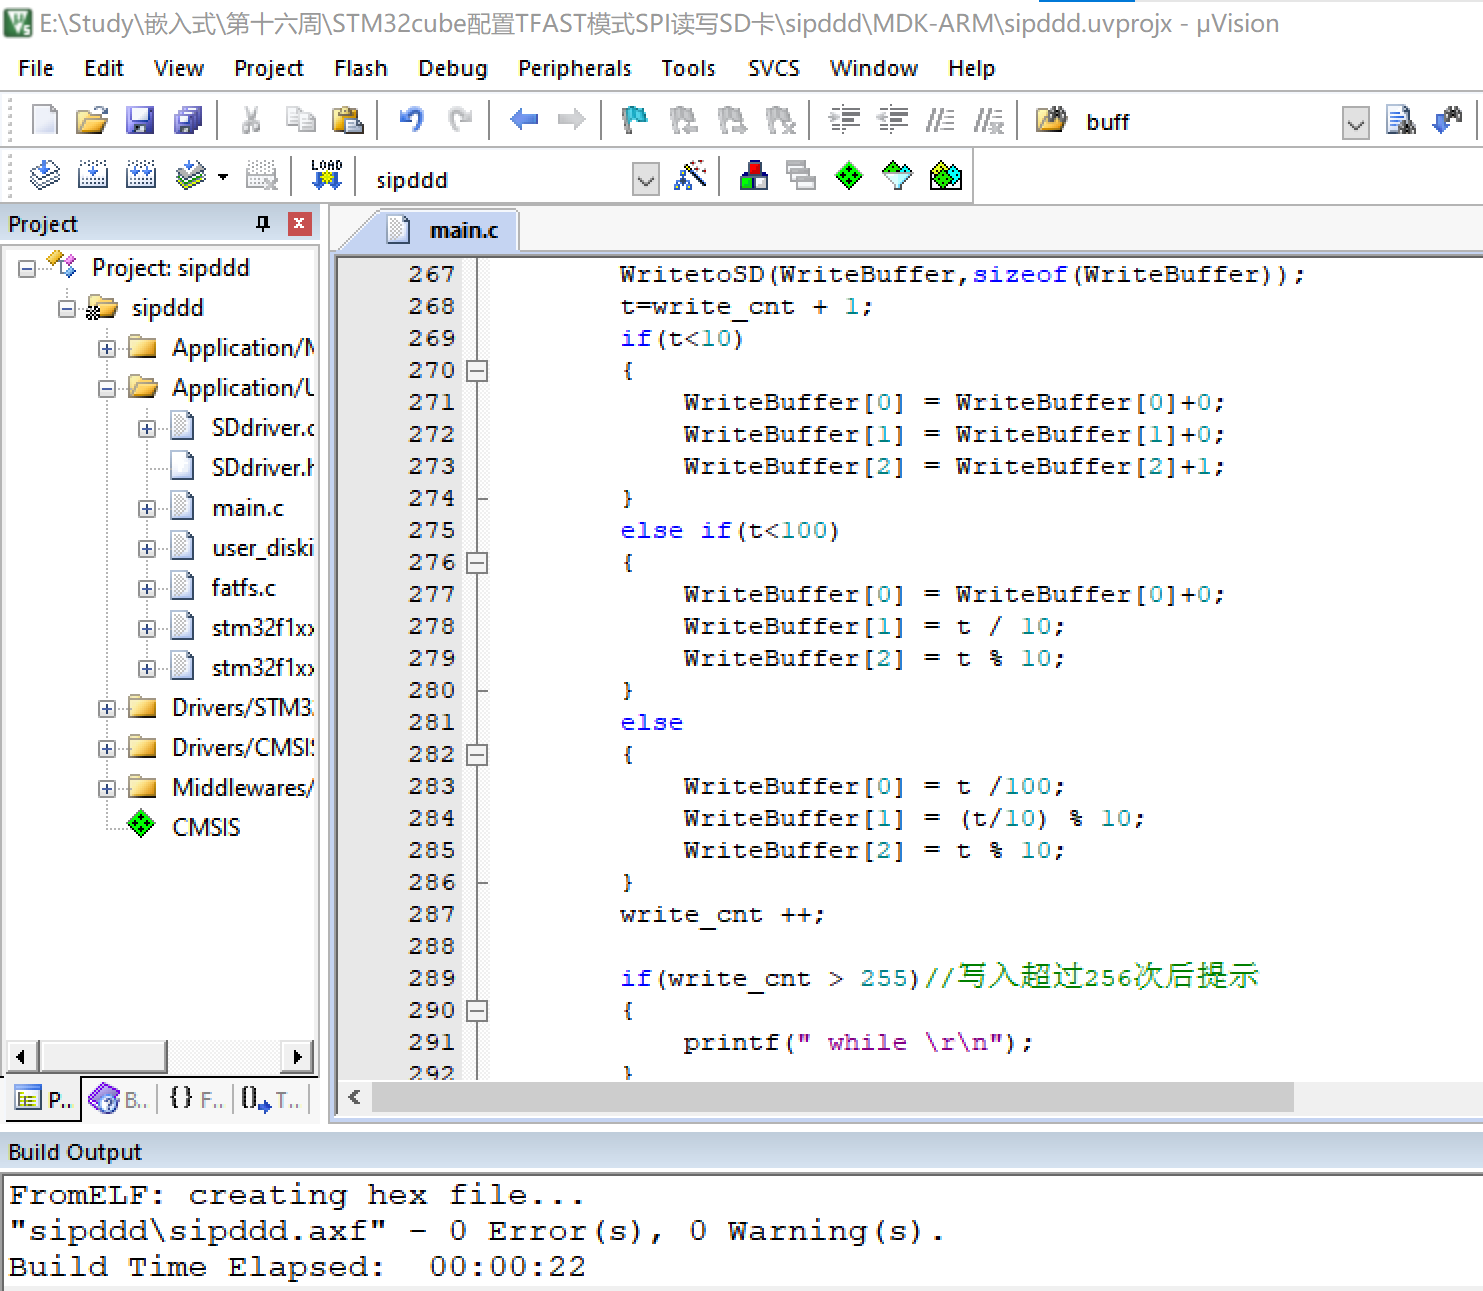1483x1291 pixels.
Task: Select SDdriver.h in the project tree
Action: [x=262, y=468]
